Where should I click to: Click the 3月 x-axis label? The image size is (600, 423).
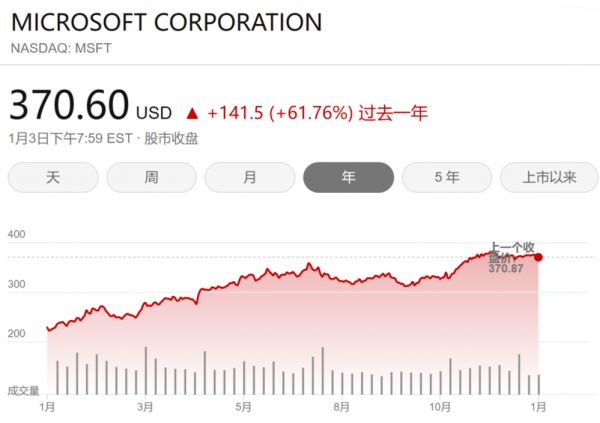[x=146, y=407]
